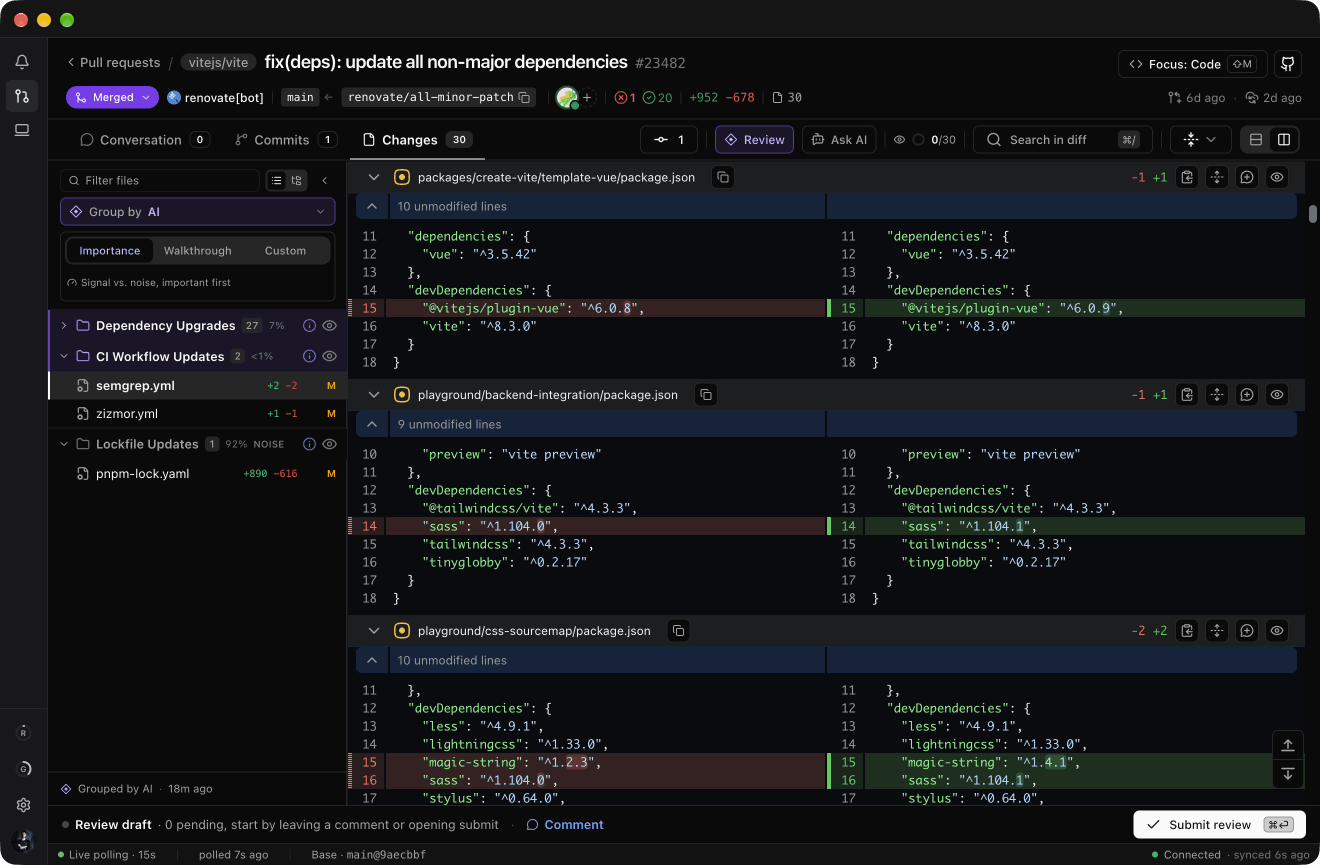Screen dimensions: 1320x865
Task: Jump to top with the up arrow button
Action: click(x=1288, y=745)
